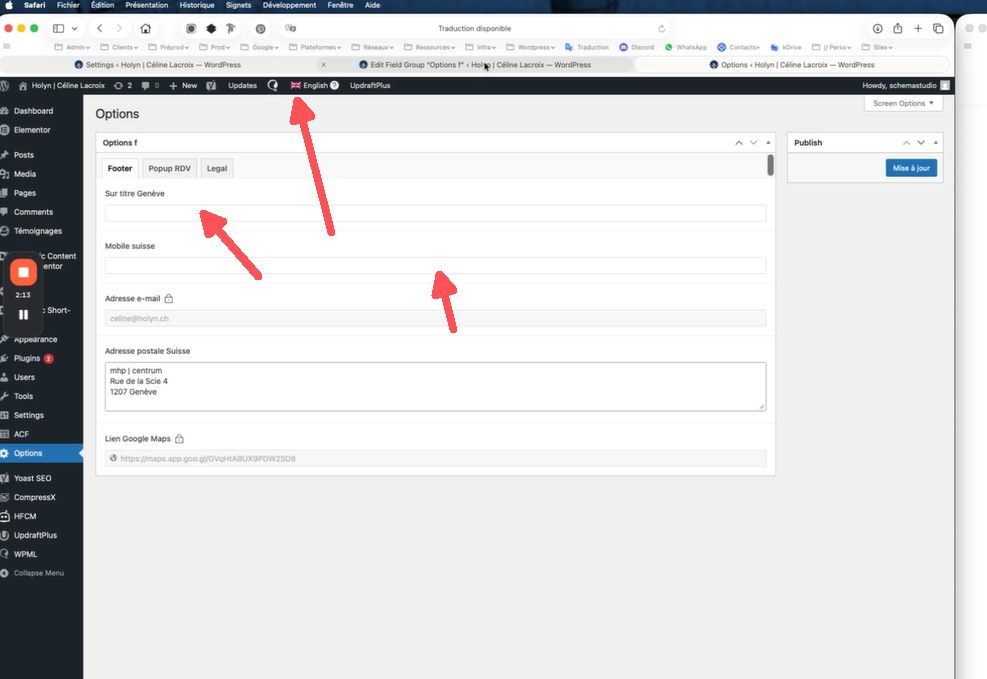Viewport: 987px width, 679px height.
Task: Click the Share icon in Safari
Action: tap(898, 28)
